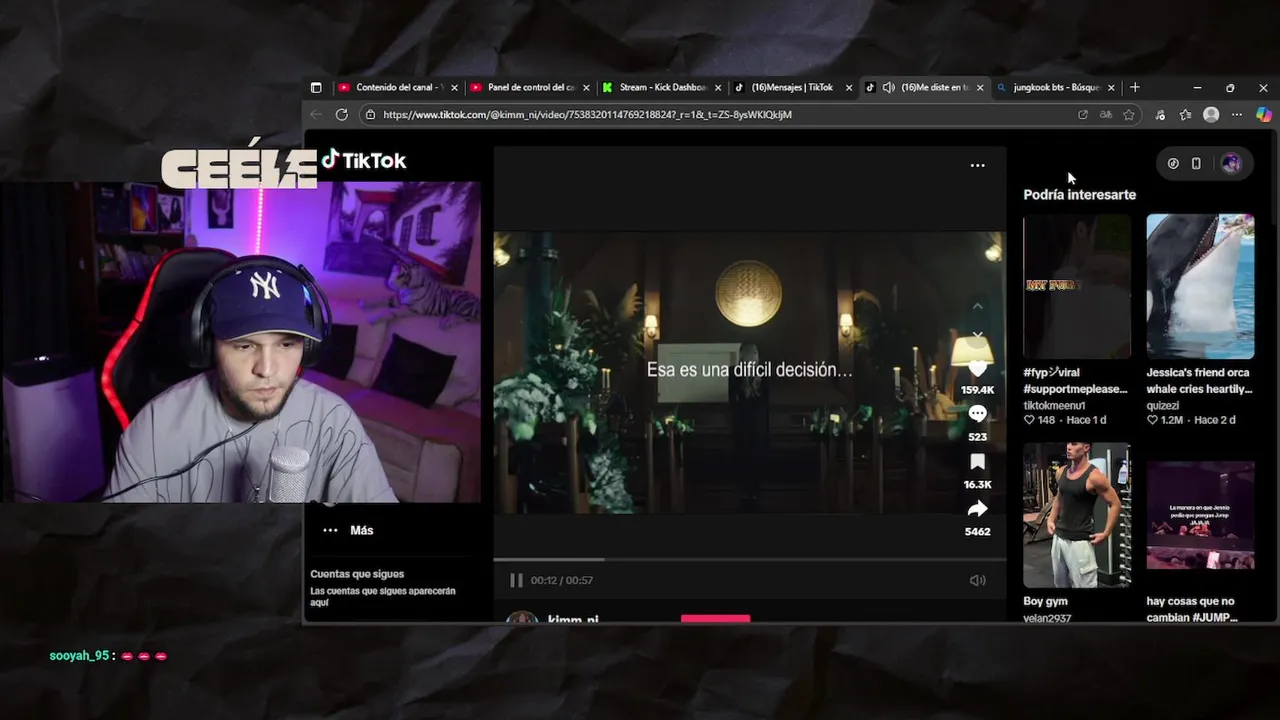Image resolution: width=1280 pixels, height=720 pixels.
Task: Open the browser profile icon
Action: pos(1211,115)
